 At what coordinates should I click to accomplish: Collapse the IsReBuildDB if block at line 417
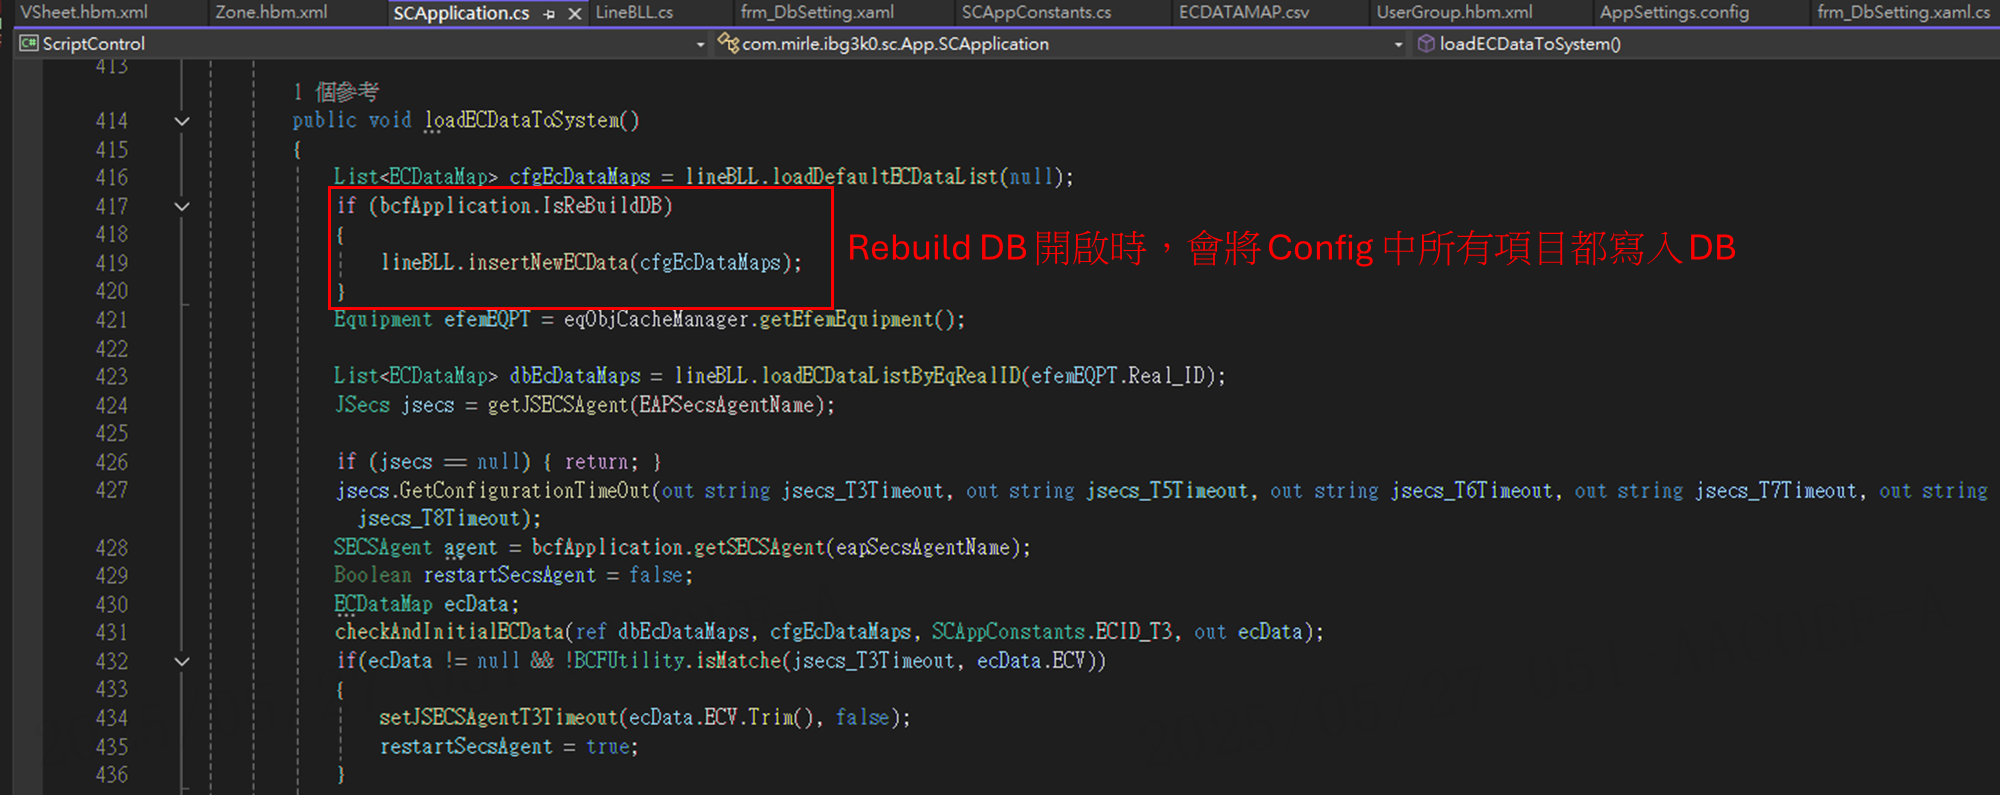click(x=182, y=206)
